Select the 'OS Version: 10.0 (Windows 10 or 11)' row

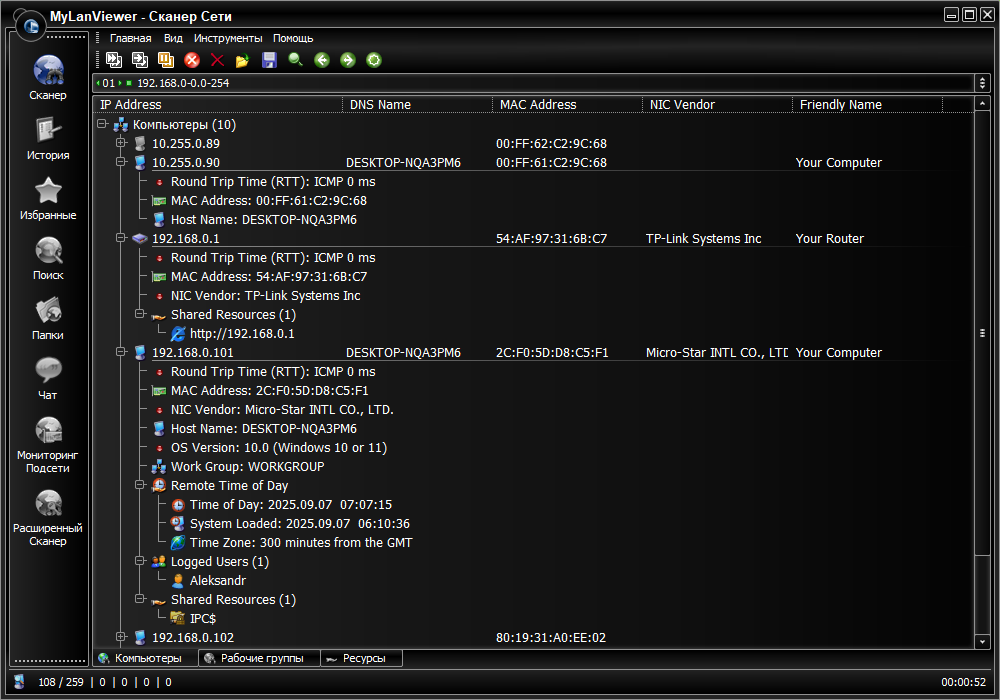[x=279, y=448]
